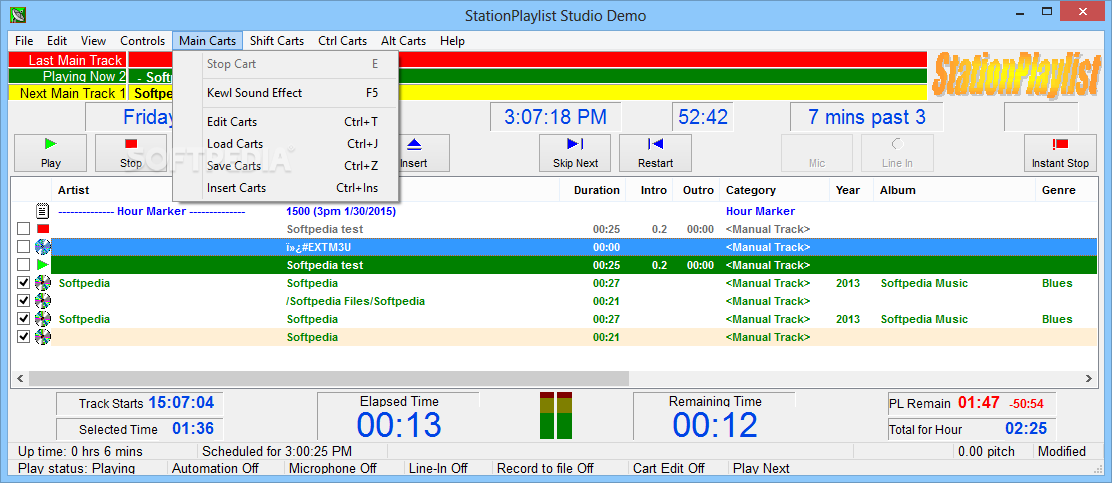1112x483 pixels.
Task: Click the Mic button
Action: (817, 153)
